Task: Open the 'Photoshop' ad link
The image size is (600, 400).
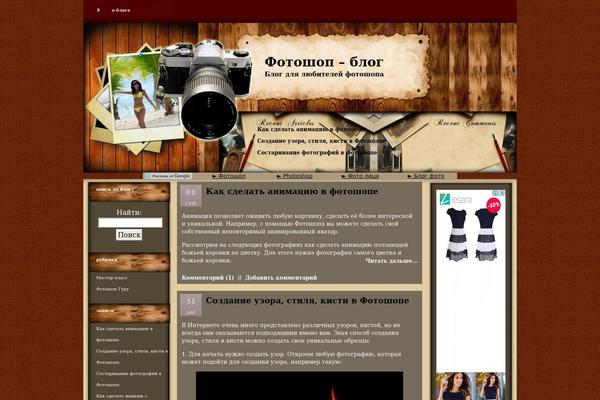Action: [295, 176]
